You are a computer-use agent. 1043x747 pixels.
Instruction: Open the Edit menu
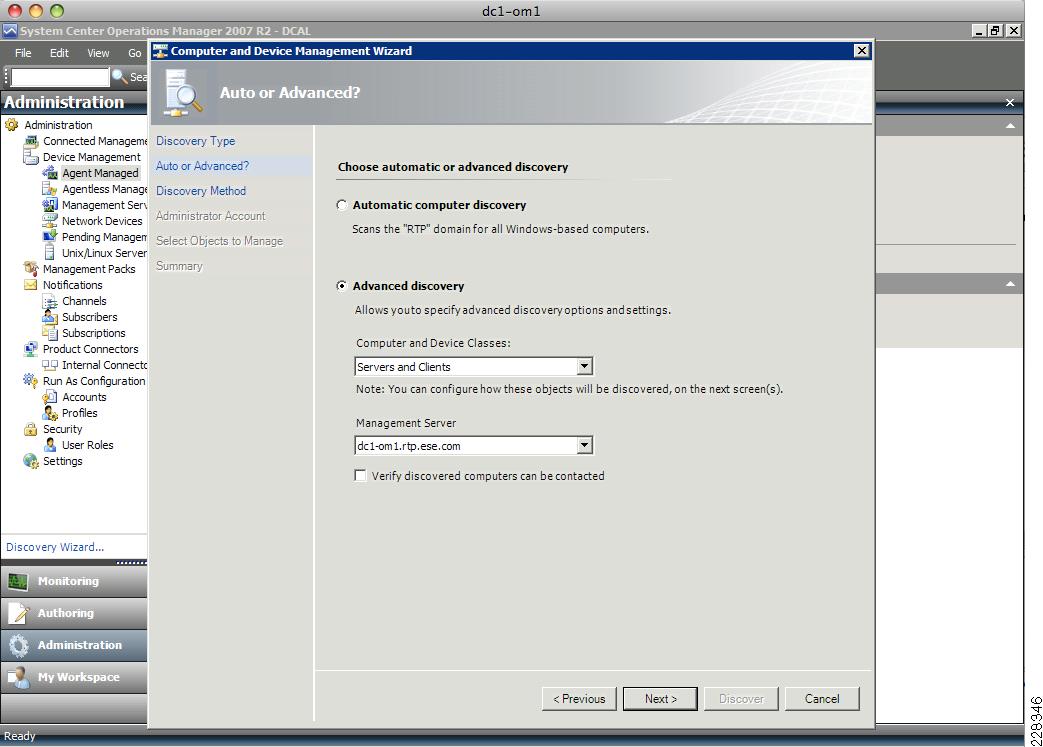(59, 53)
